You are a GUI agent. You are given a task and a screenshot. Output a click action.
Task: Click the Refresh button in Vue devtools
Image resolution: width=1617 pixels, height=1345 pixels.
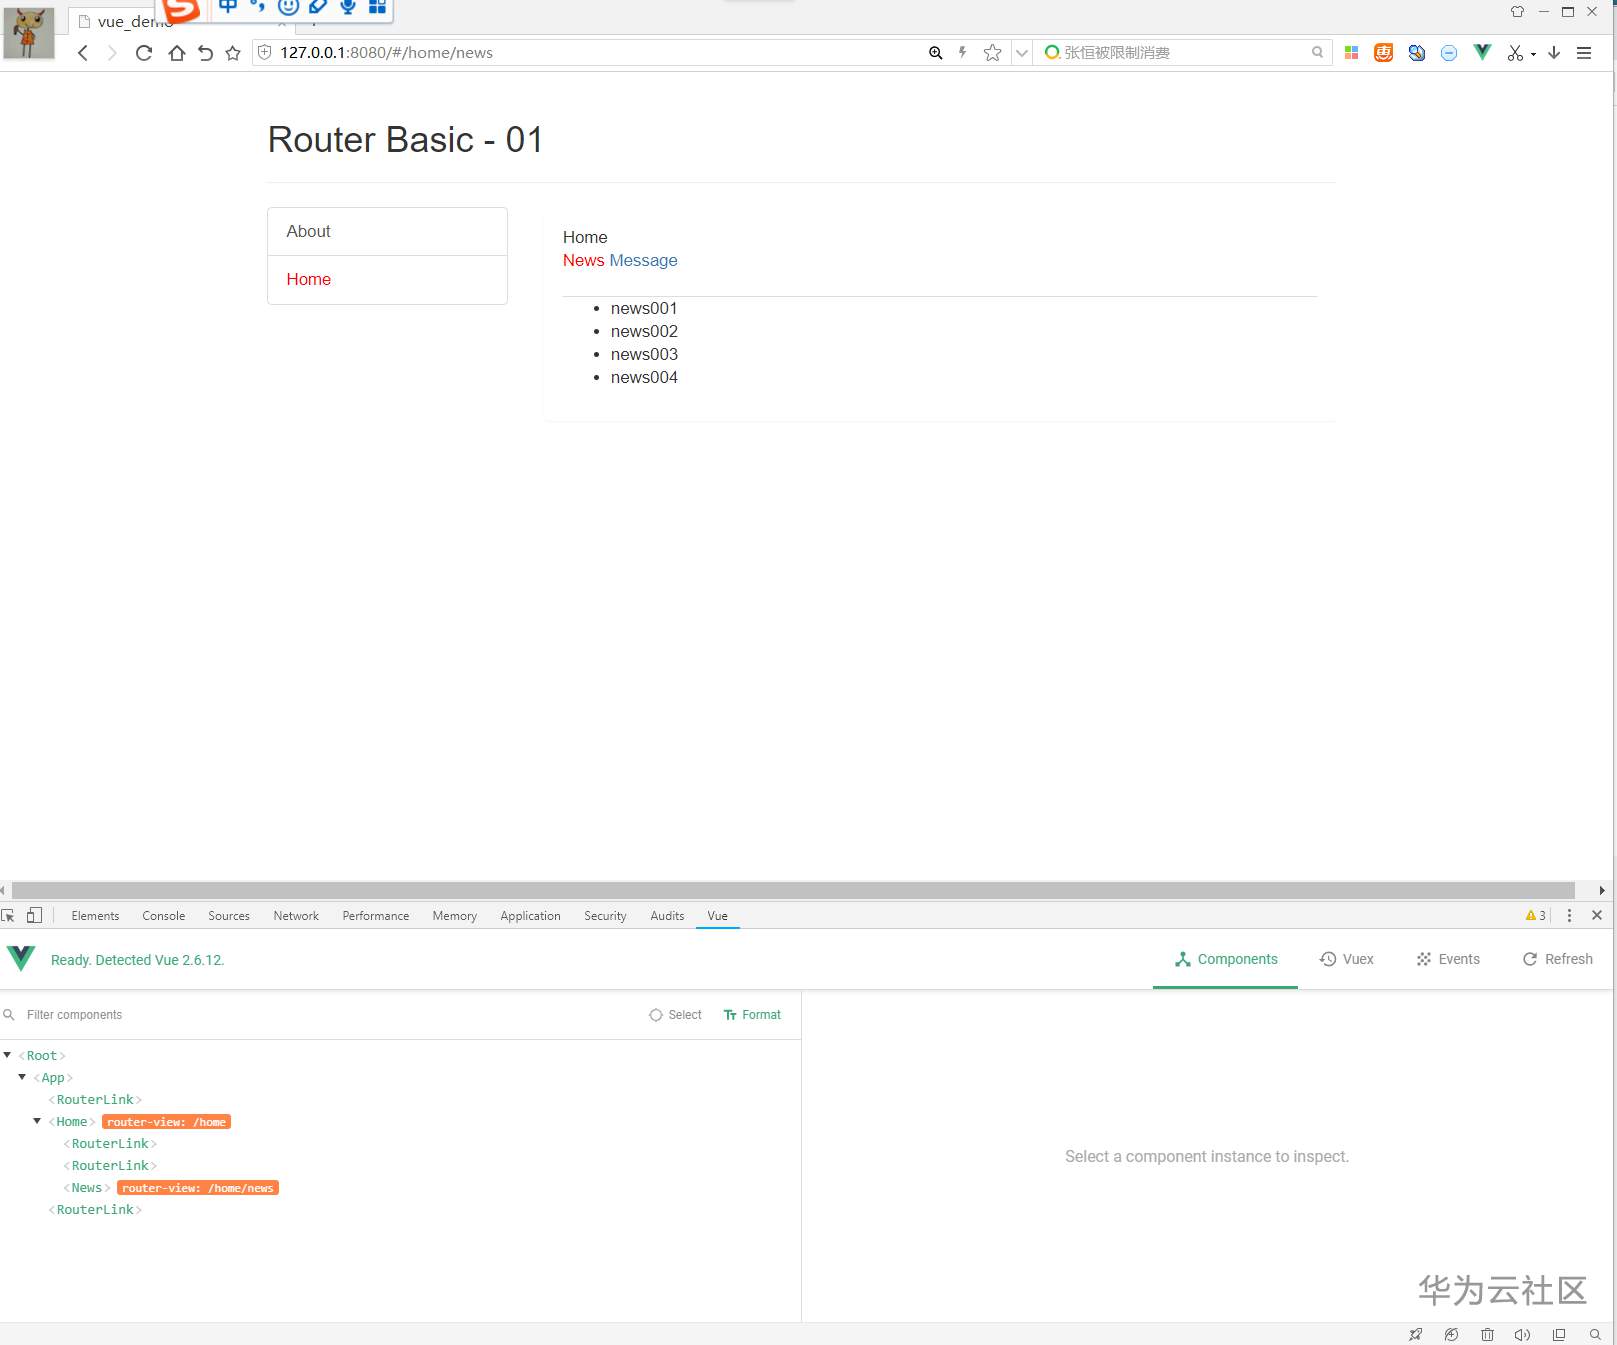1557,959
